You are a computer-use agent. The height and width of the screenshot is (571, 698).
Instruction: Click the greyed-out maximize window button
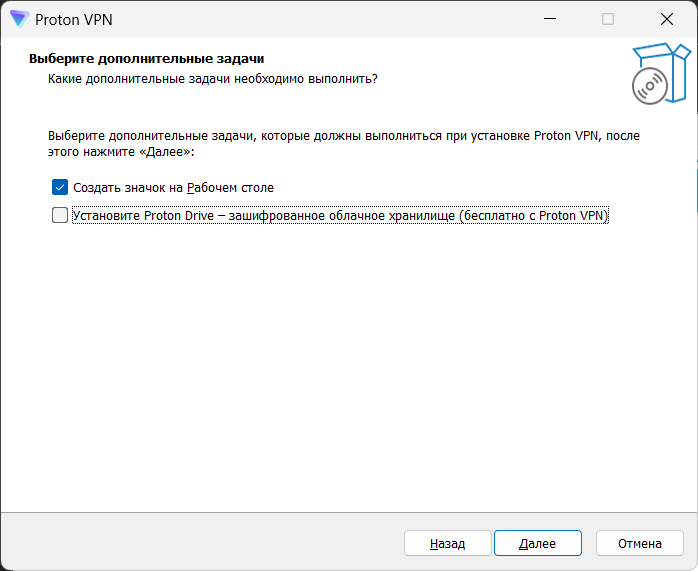(608, 18)
